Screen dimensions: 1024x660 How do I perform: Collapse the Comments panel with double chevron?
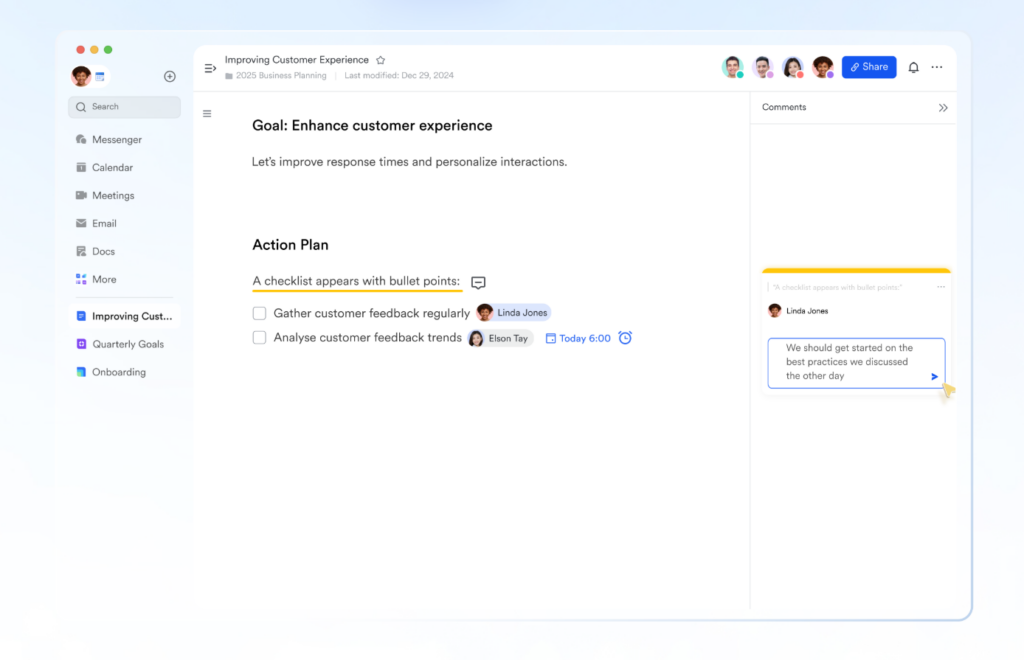coord(943,108)
